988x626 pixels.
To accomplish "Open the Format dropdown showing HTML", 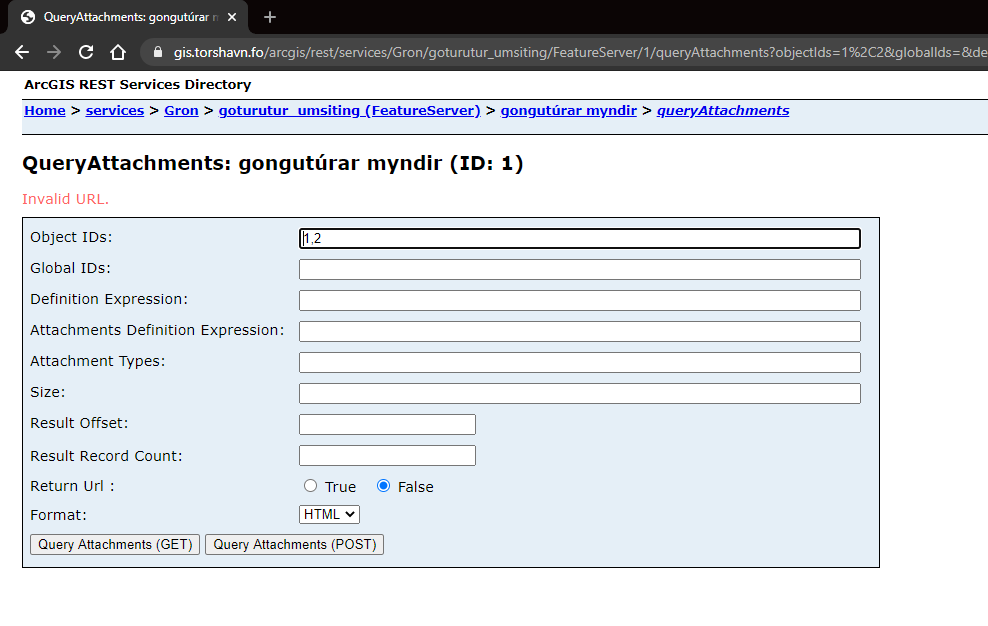I will click(329, 514).
